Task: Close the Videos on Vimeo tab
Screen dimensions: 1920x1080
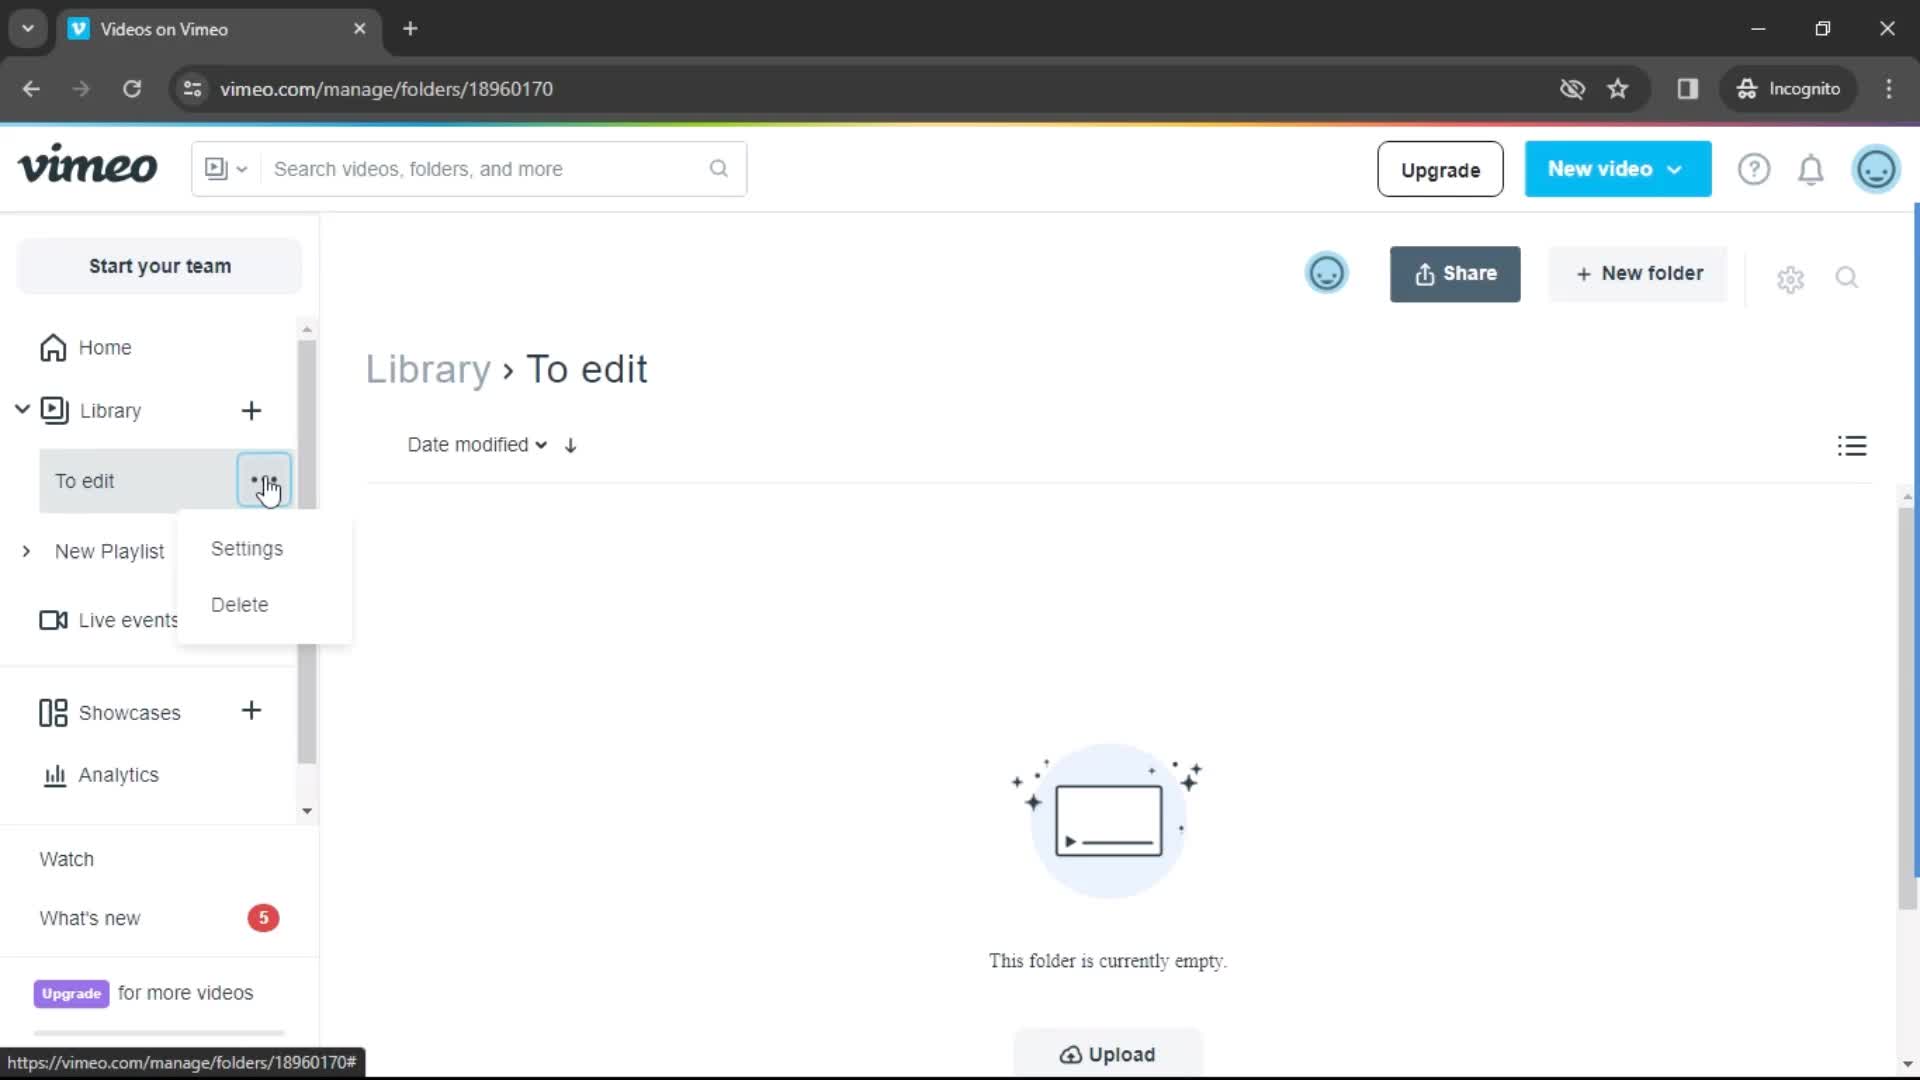Action: coord(360,29)
